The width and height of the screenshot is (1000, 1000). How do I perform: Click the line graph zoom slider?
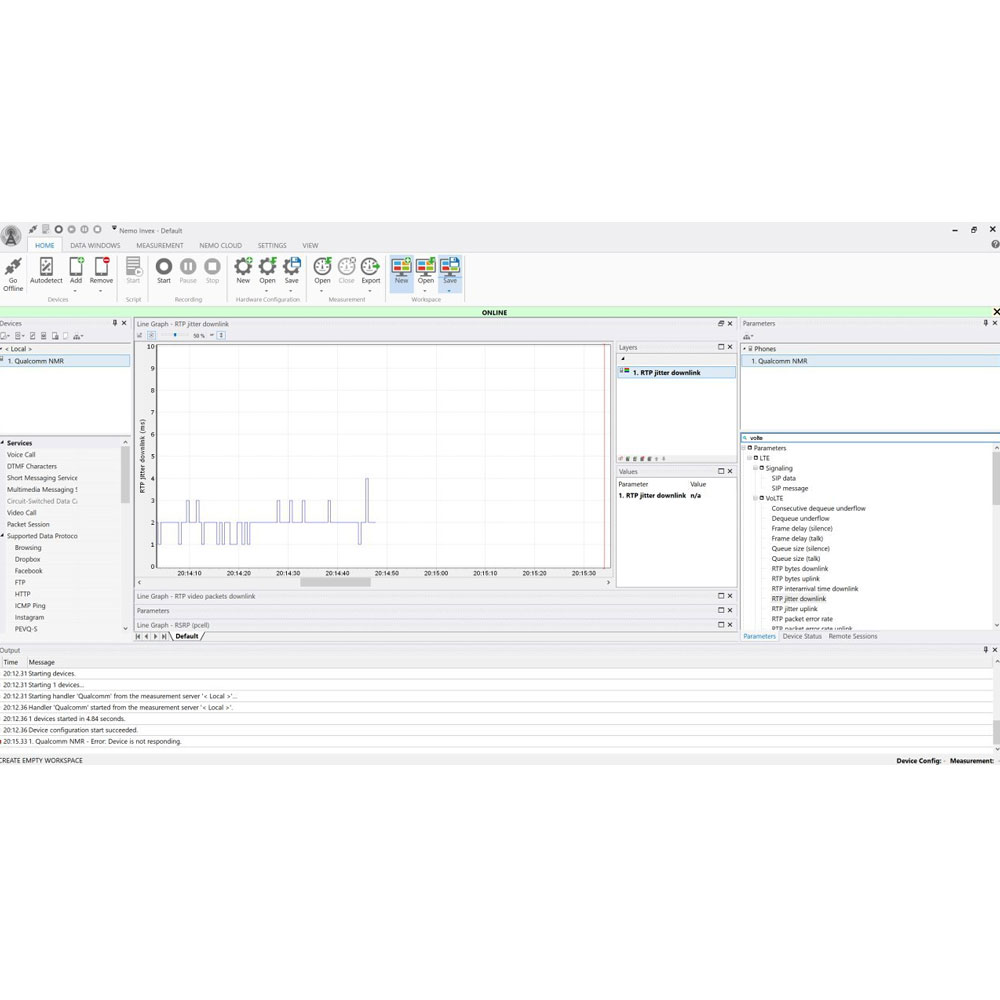176,335
